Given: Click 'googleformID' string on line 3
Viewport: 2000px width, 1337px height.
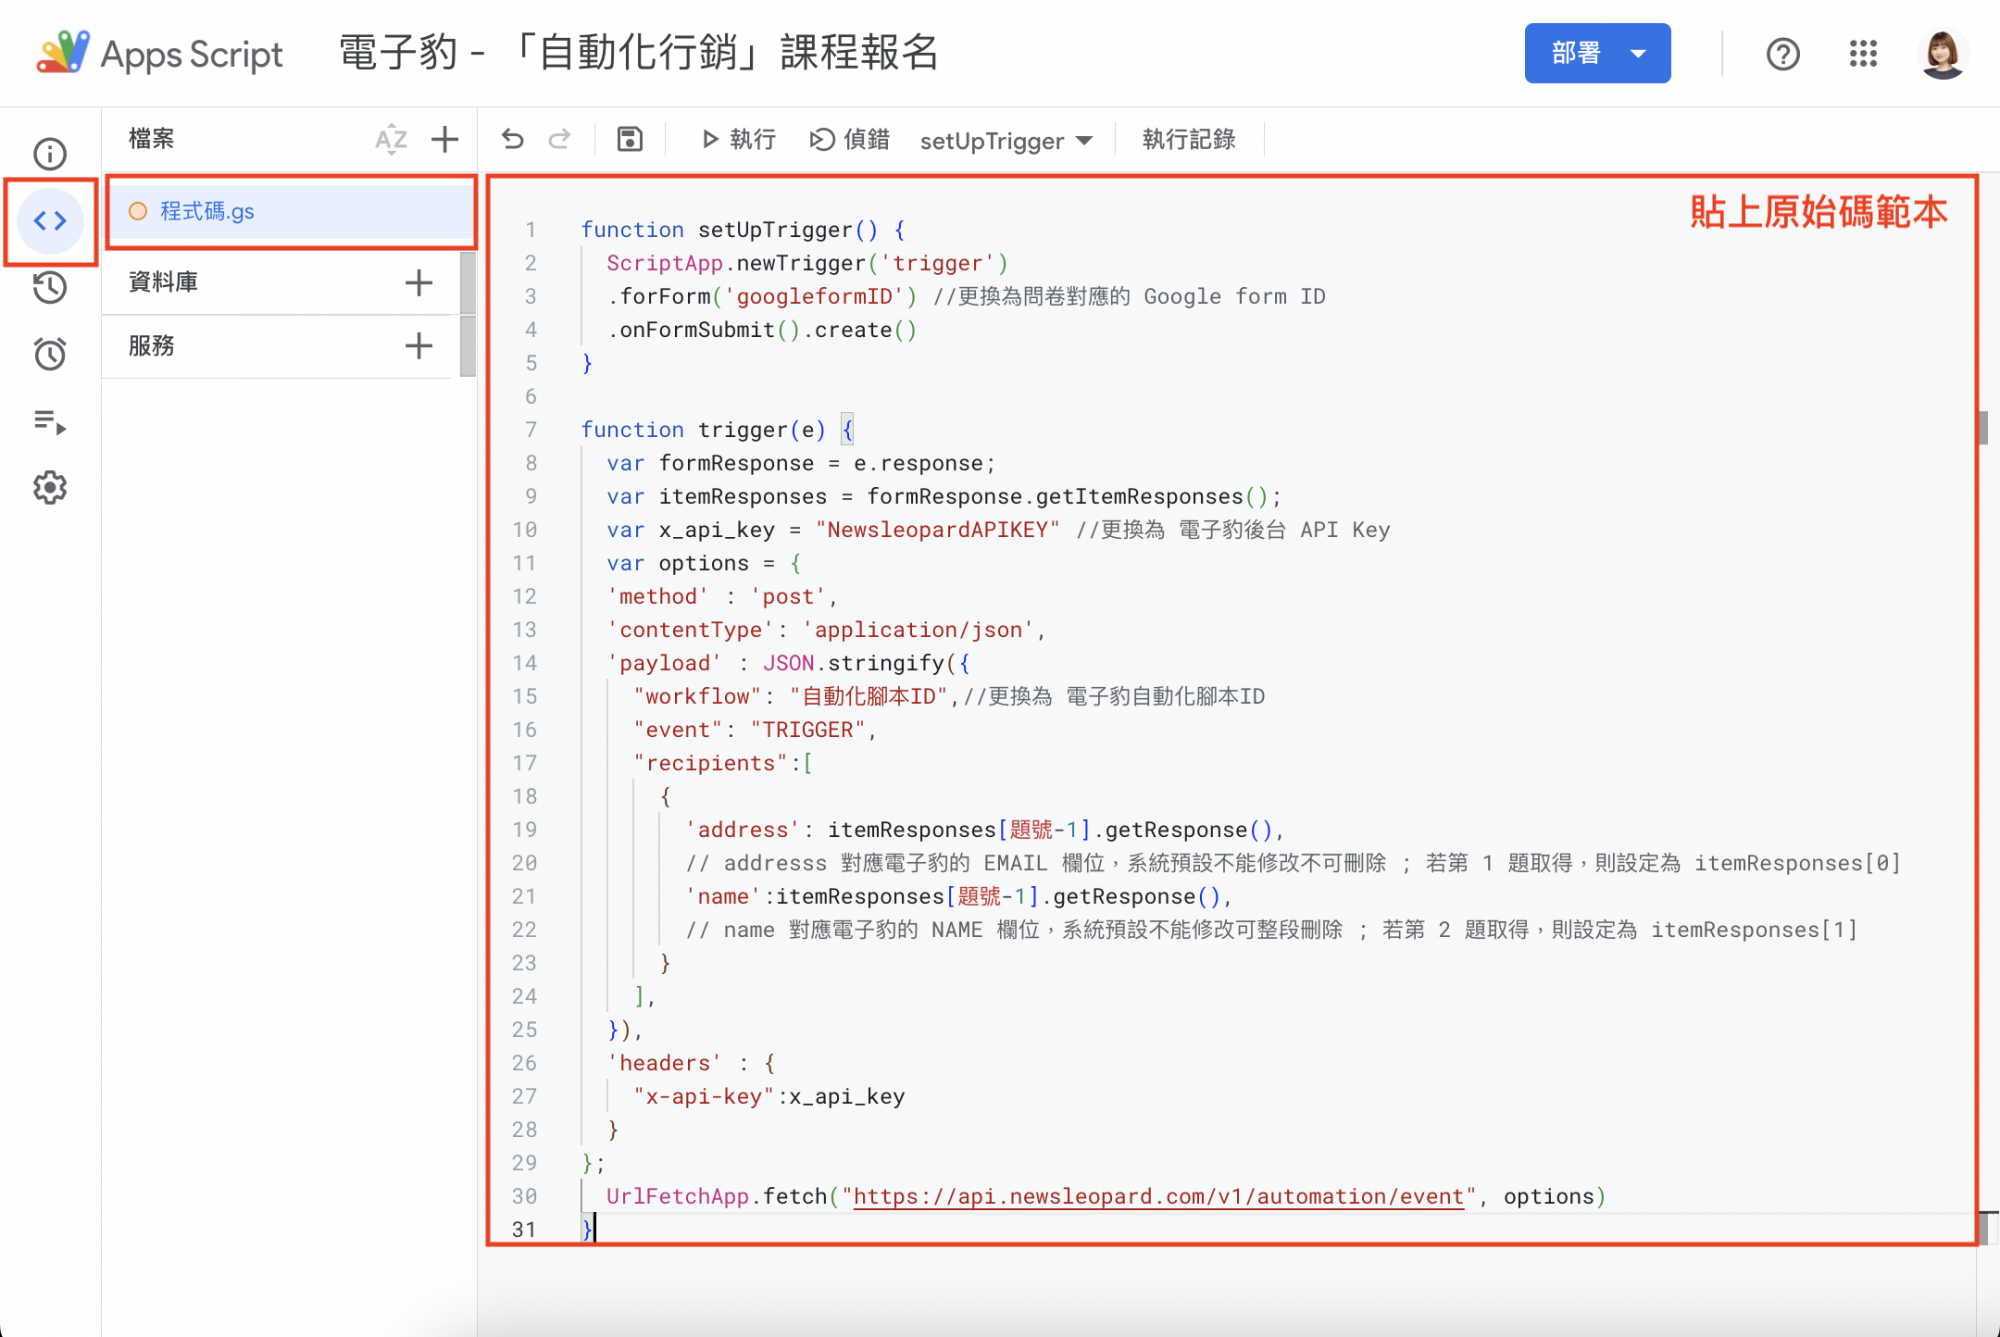Looking at the screenshot, I should (814, 297).
